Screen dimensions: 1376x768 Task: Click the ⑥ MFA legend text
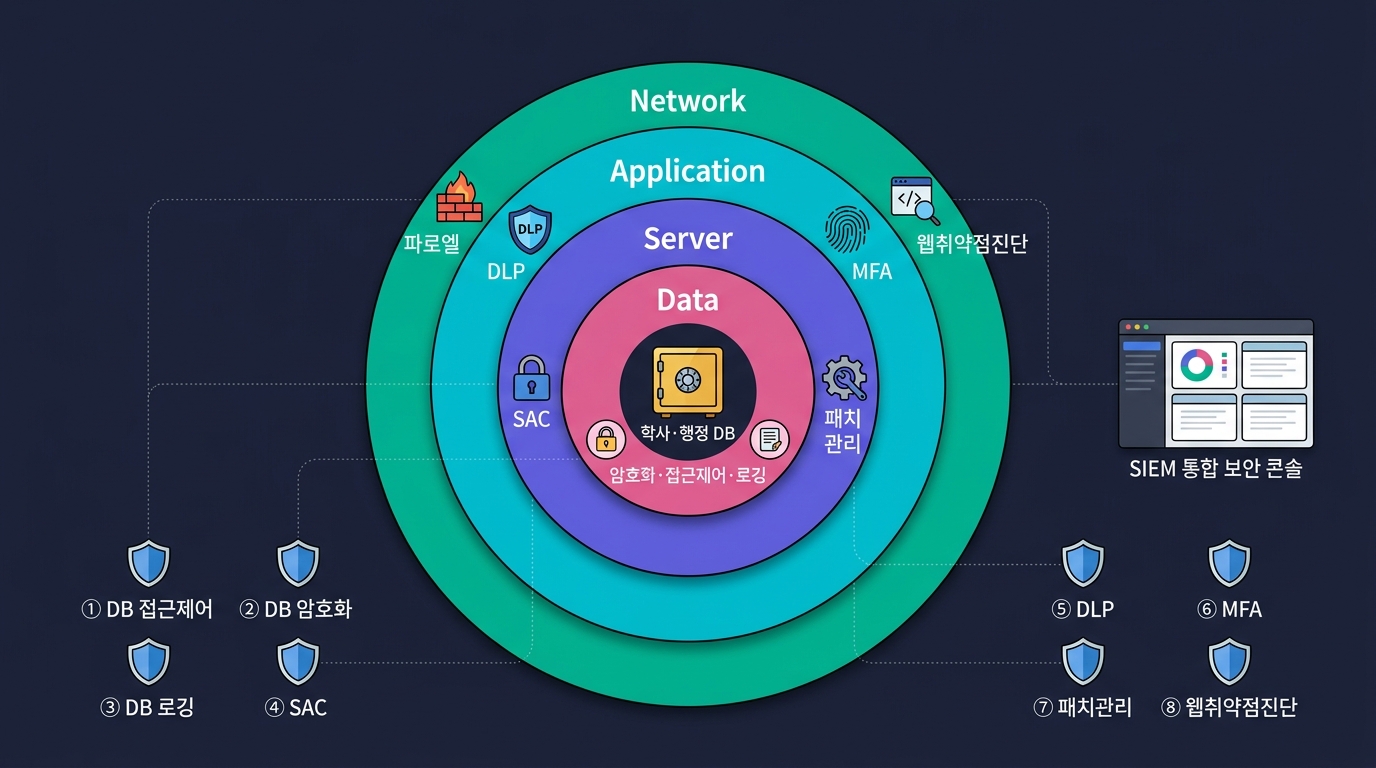point(1230,610)
